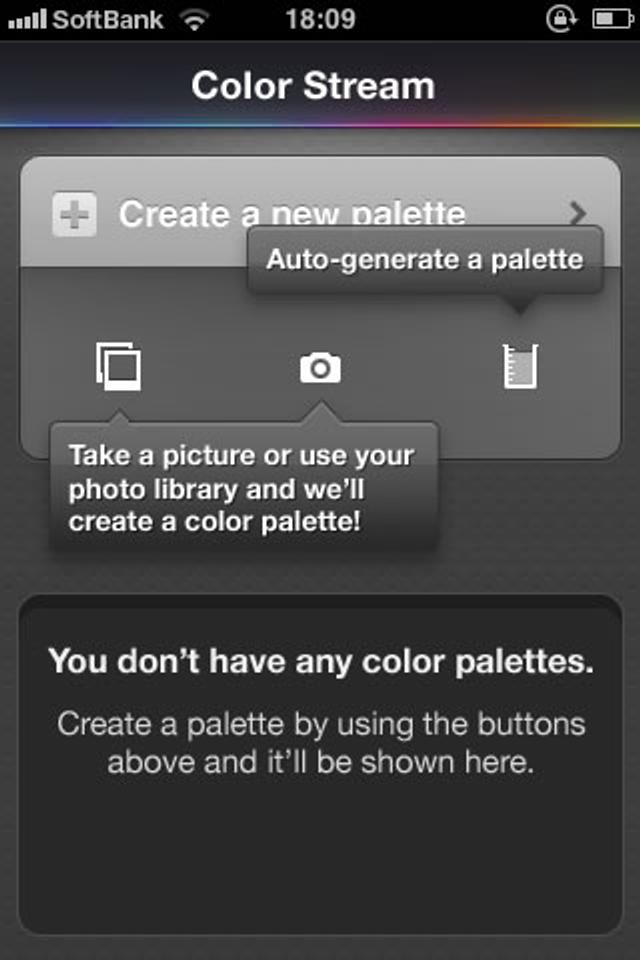Tap the Auto-generate a palette tooltip bubble
The height and width of the screenshot is (960, 640).
tap(424, 259)
